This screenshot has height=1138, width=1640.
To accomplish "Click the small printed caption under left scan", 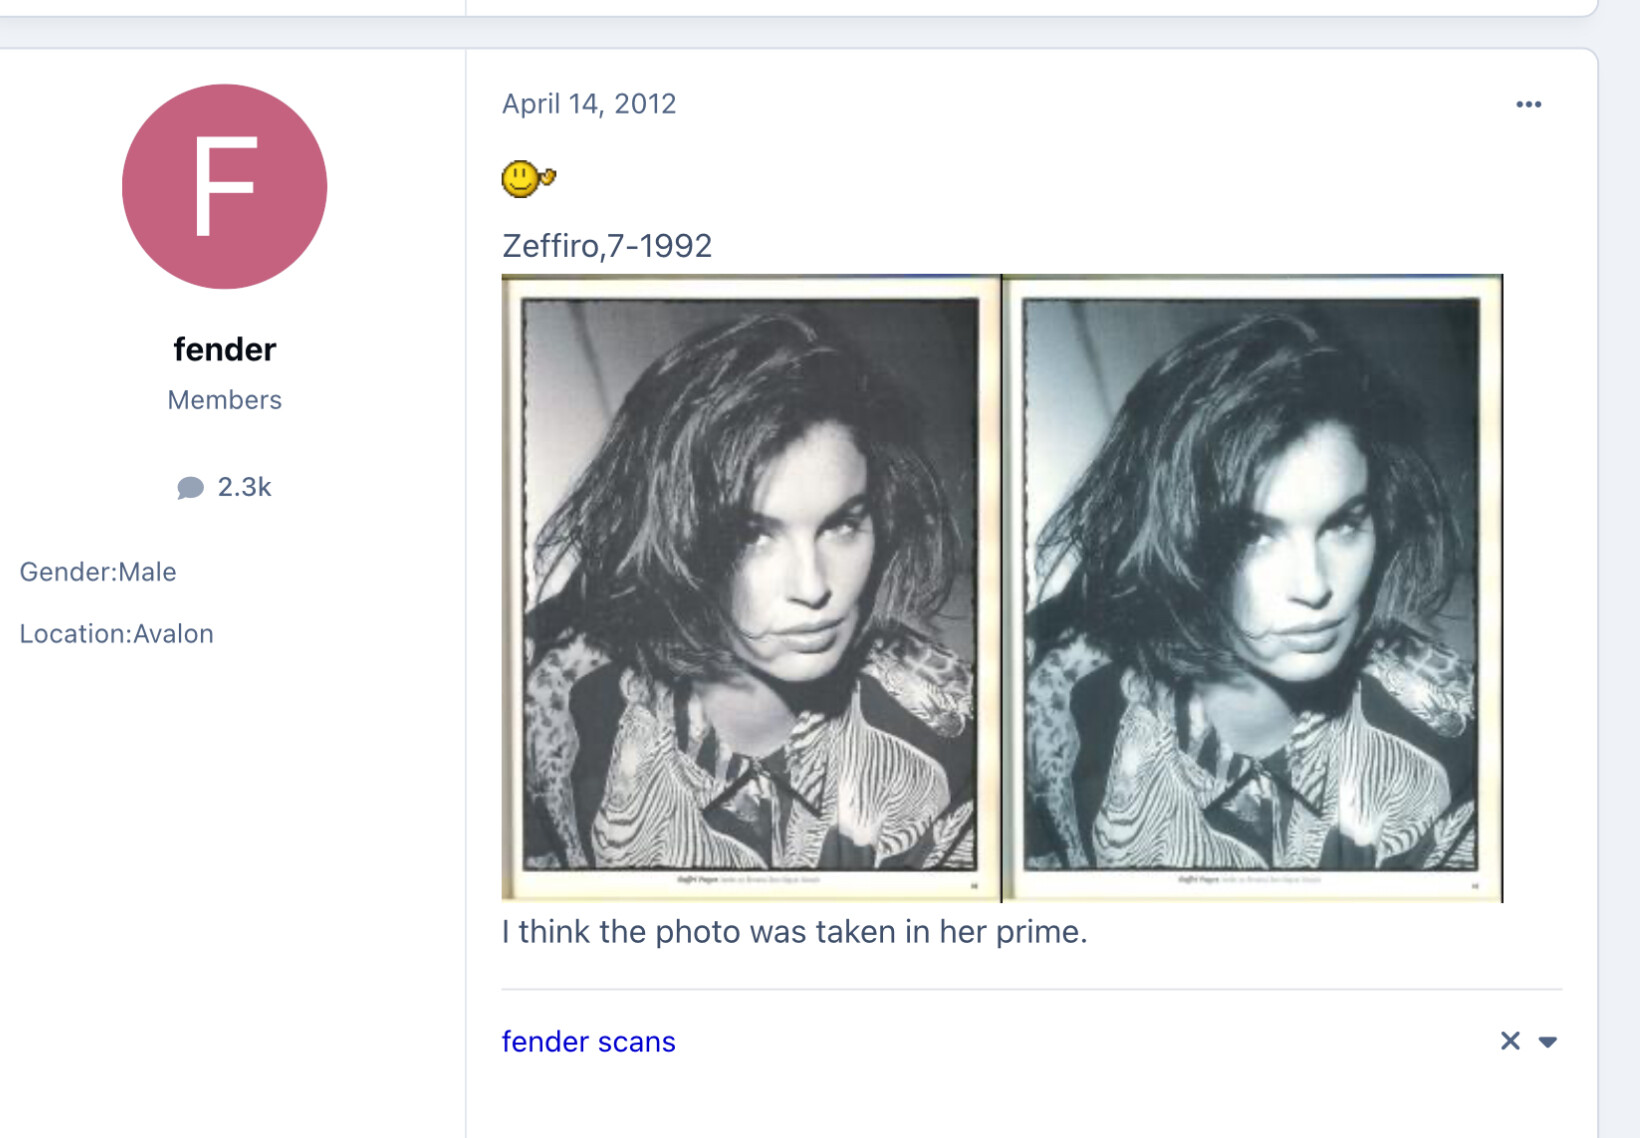I will pos(748,880).
